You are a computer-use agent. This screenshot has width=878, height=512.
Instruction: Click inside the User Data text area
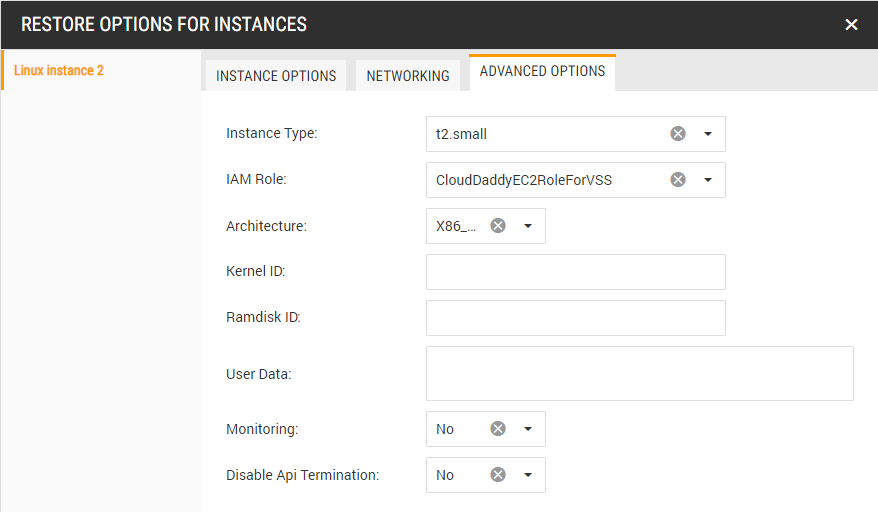pos(639,374)
